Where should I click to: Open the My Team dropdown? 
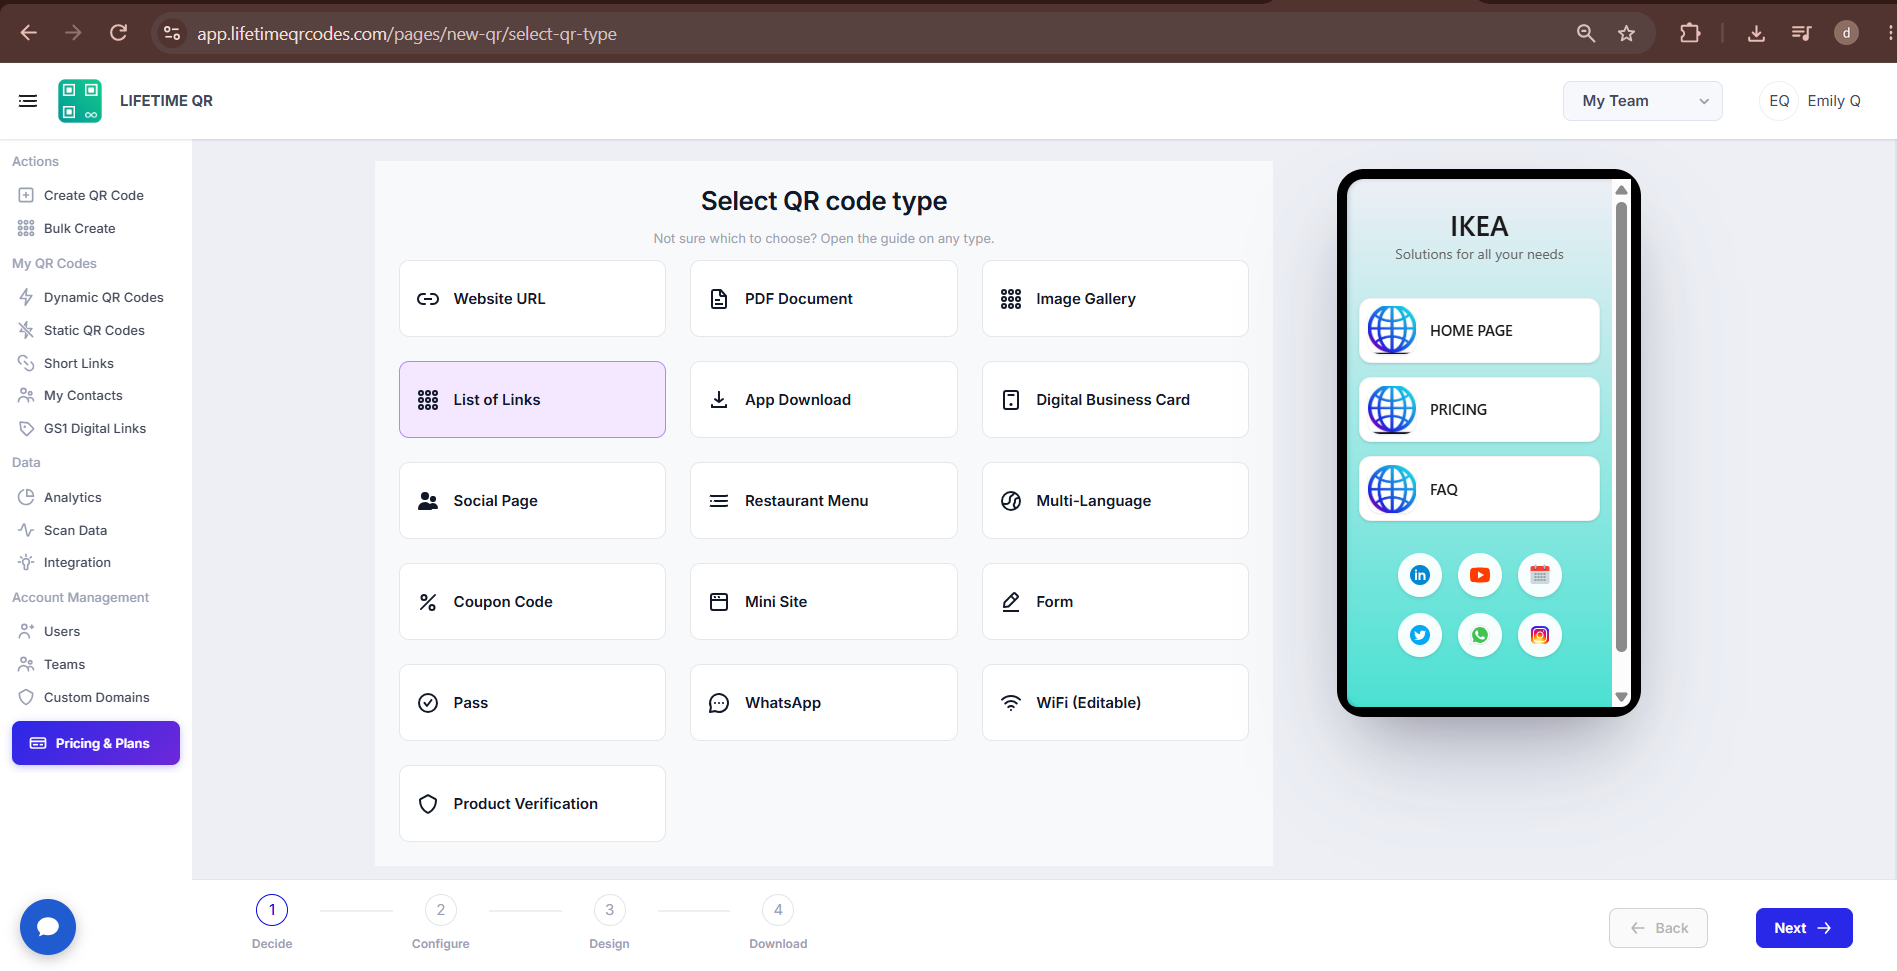tap(1642, 101)
